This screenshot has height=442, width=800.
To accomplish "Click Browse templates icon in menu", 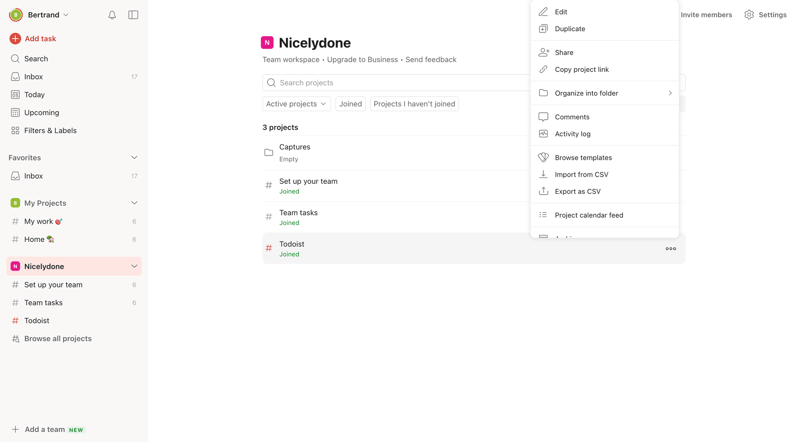I will point(543,157).
